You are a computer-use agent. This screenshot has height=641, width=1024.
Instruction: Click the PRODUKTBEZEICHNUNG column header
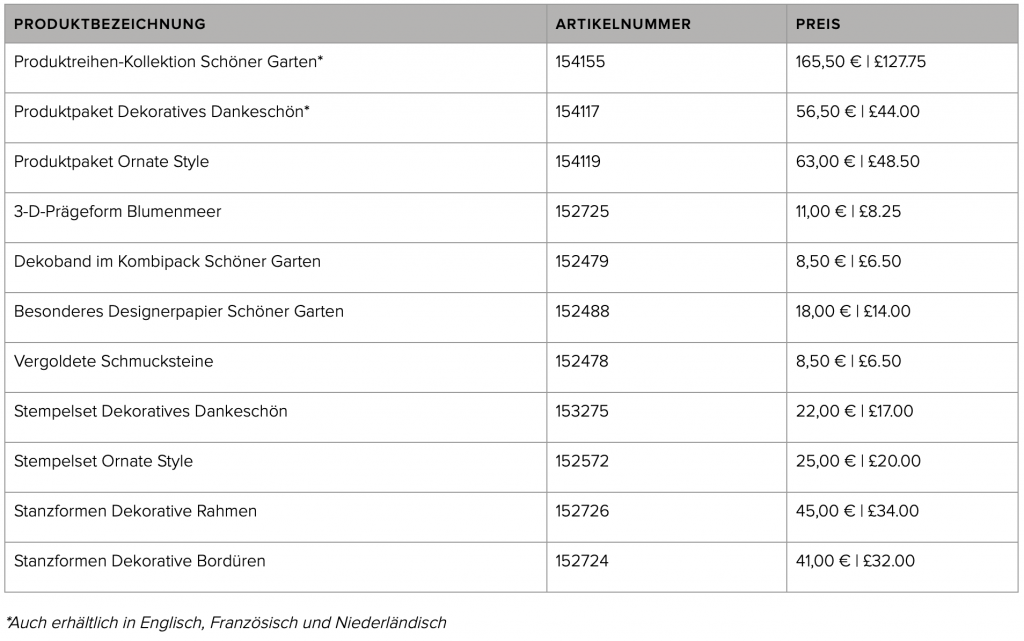[110, 24]
